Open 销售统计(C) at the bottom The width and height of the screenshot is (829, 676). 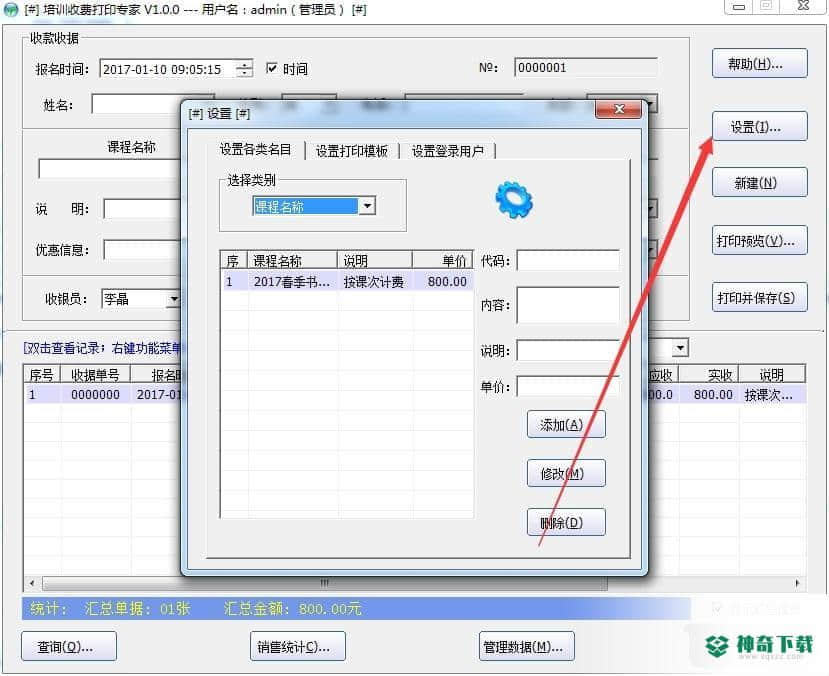point(298,646)
